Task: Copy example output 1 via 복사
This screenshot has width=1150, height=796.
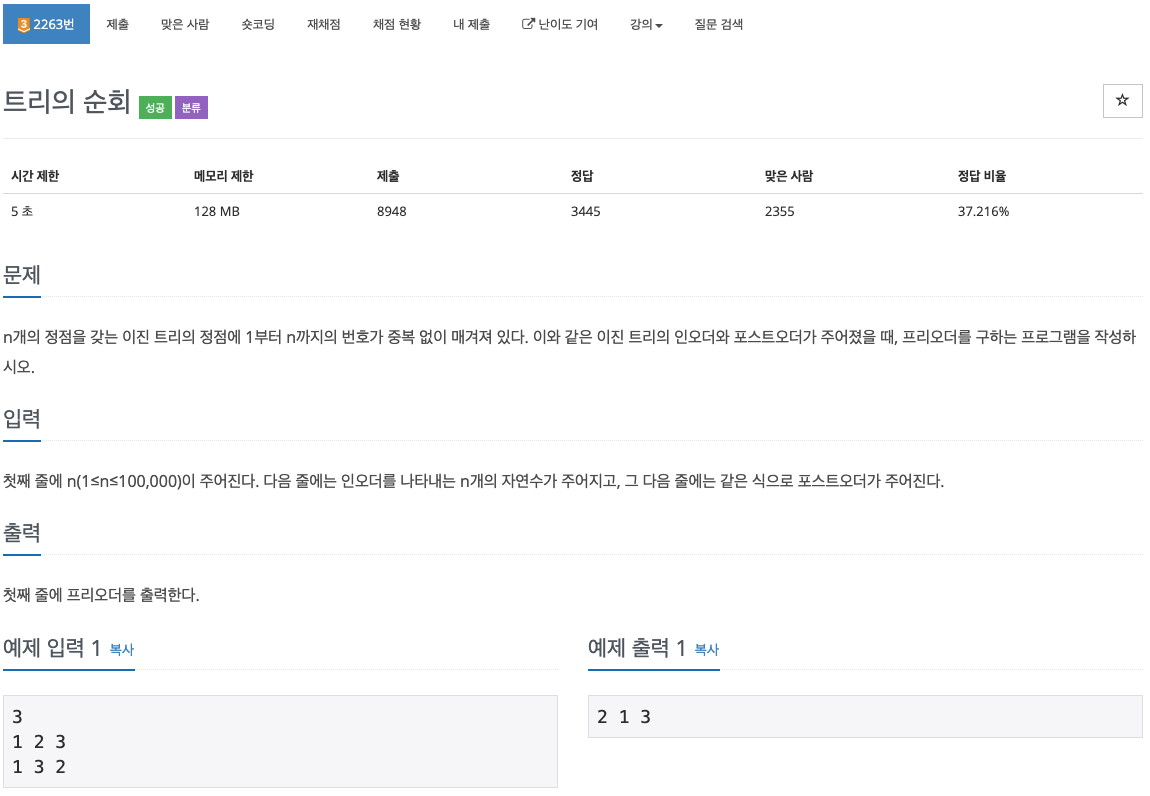Action: coord(707,649)
